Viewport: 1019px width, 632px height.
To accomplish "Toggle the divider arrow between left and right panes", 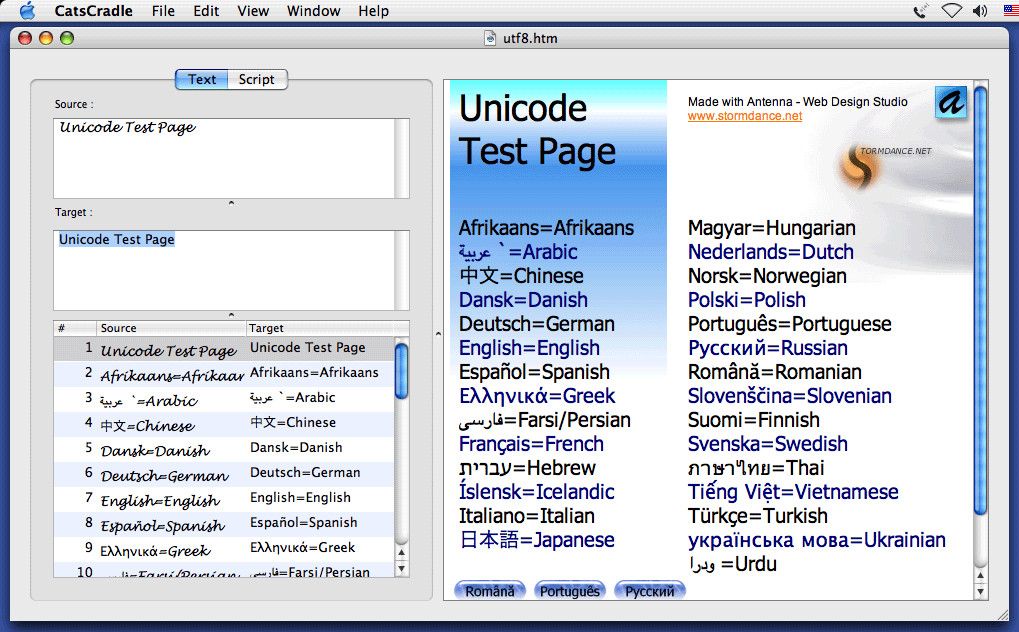I will click(x=438, y=334).
